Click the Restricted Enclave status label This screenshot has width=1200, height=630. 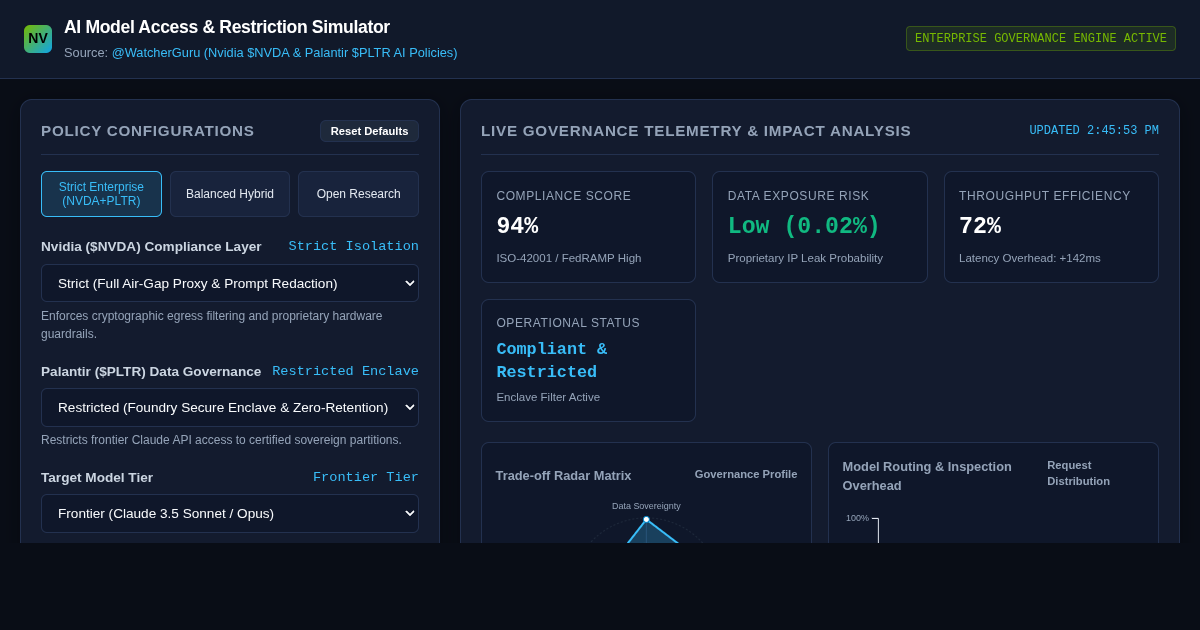pyautogui.click(x=346, y=371)
